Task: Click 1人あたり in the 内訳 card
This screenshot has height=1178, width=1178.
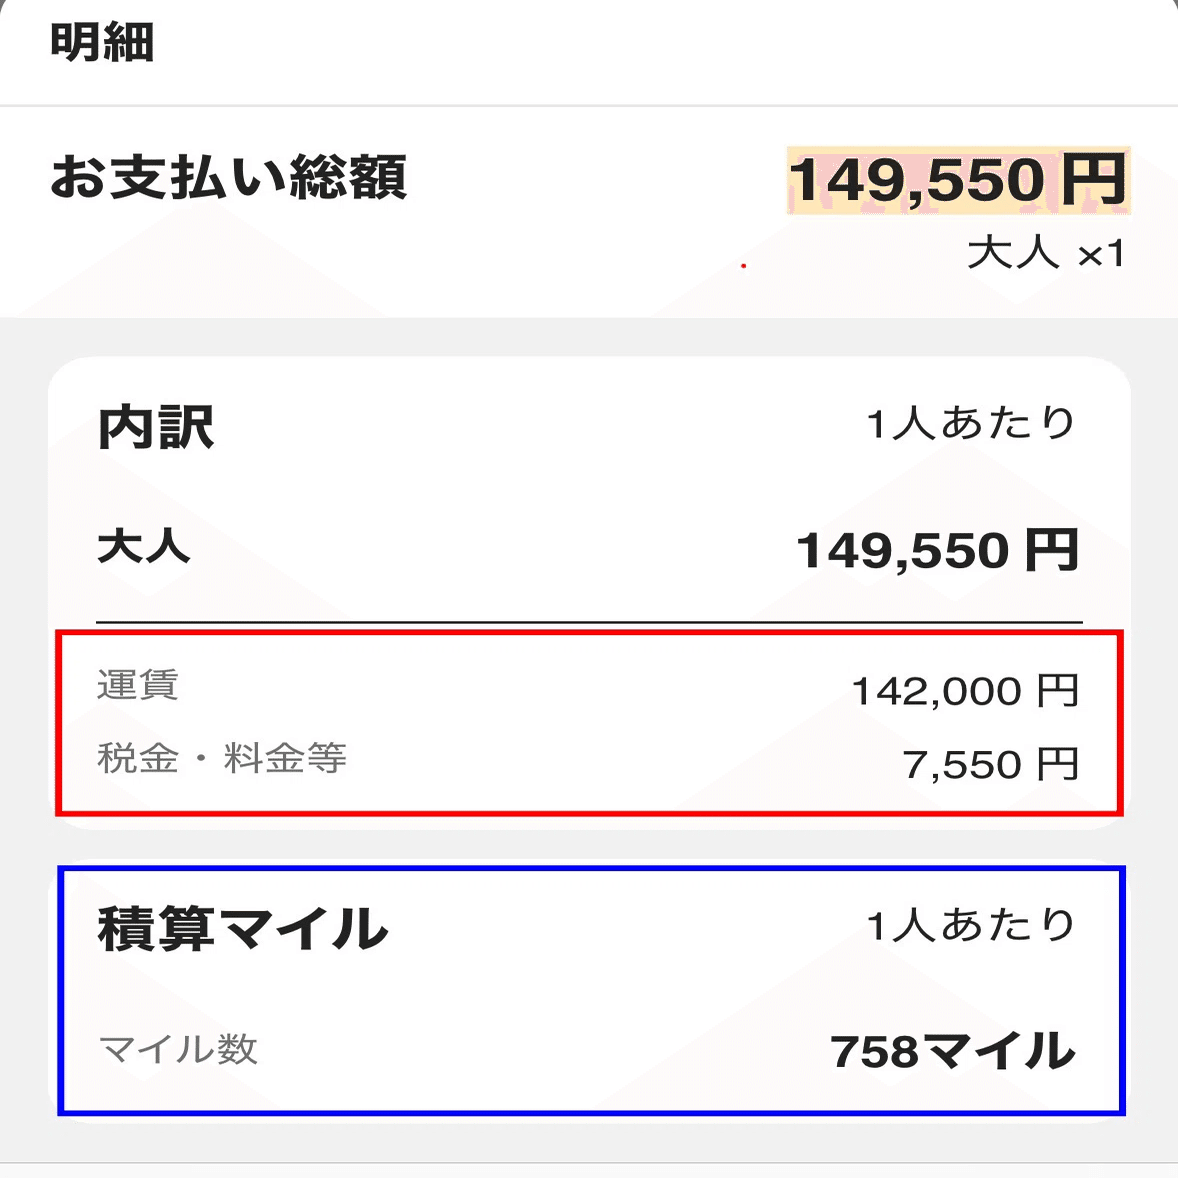Action: [x=970, y=424]
